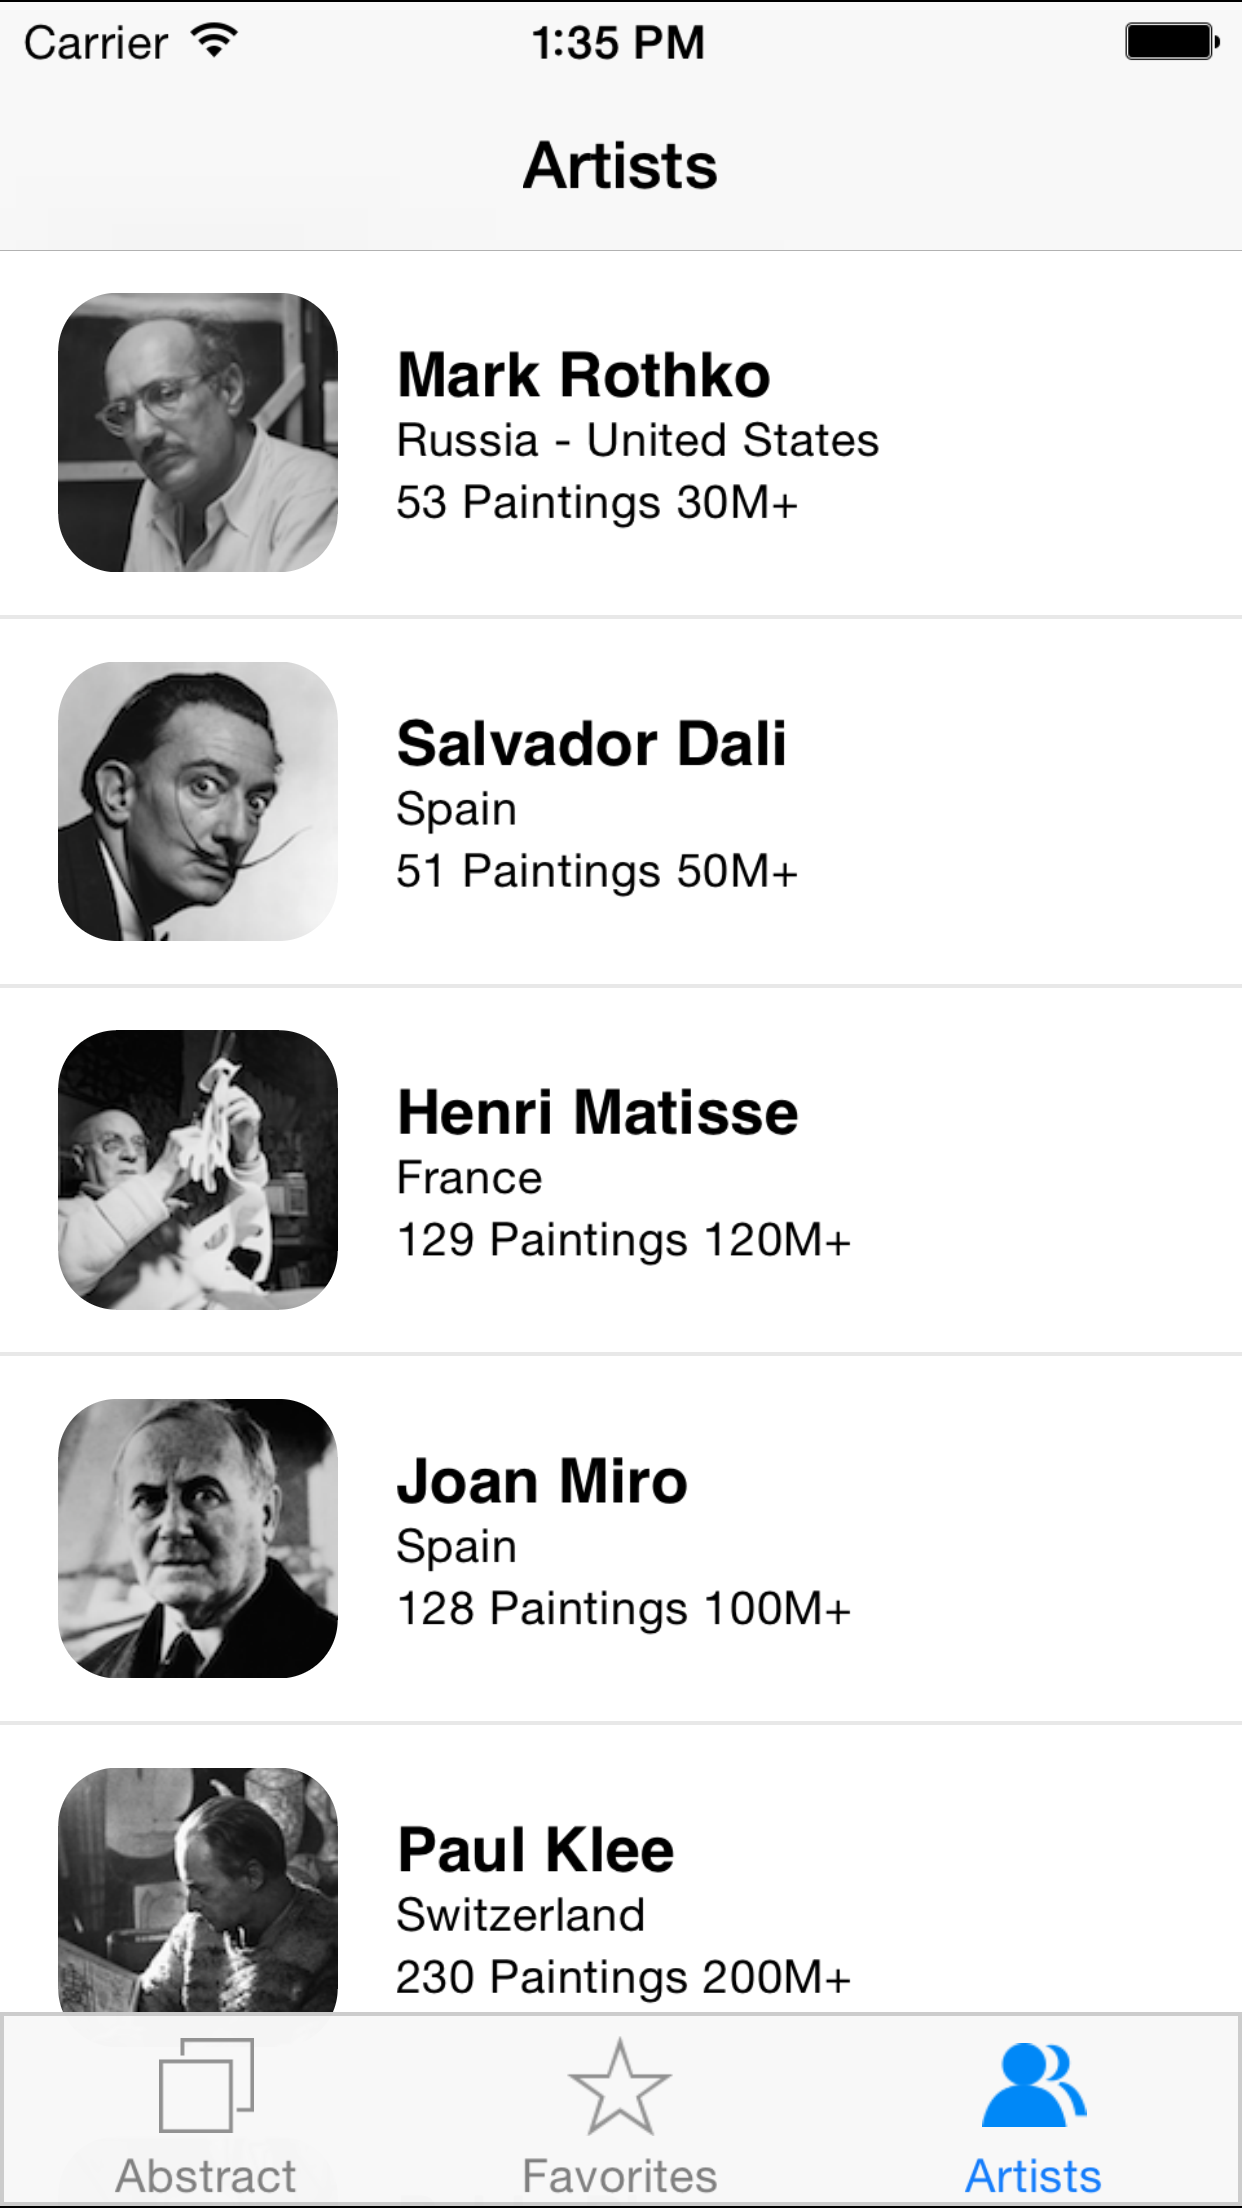1242x2208 pixels.
Task: Select the Artists tab label
Action: point(1033,2176)
